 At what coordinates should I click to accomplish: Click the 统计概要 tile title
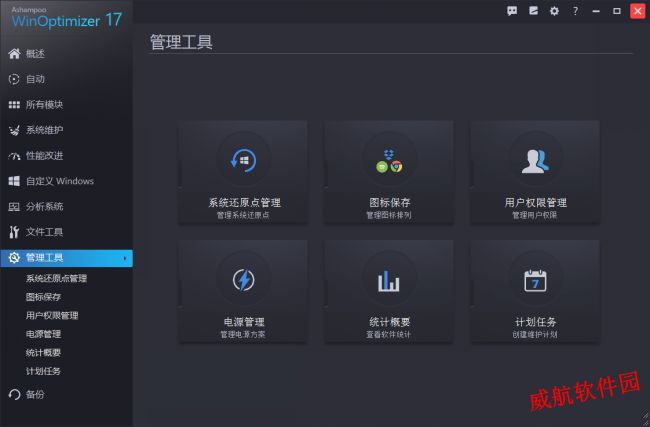(x=390, y=322)
